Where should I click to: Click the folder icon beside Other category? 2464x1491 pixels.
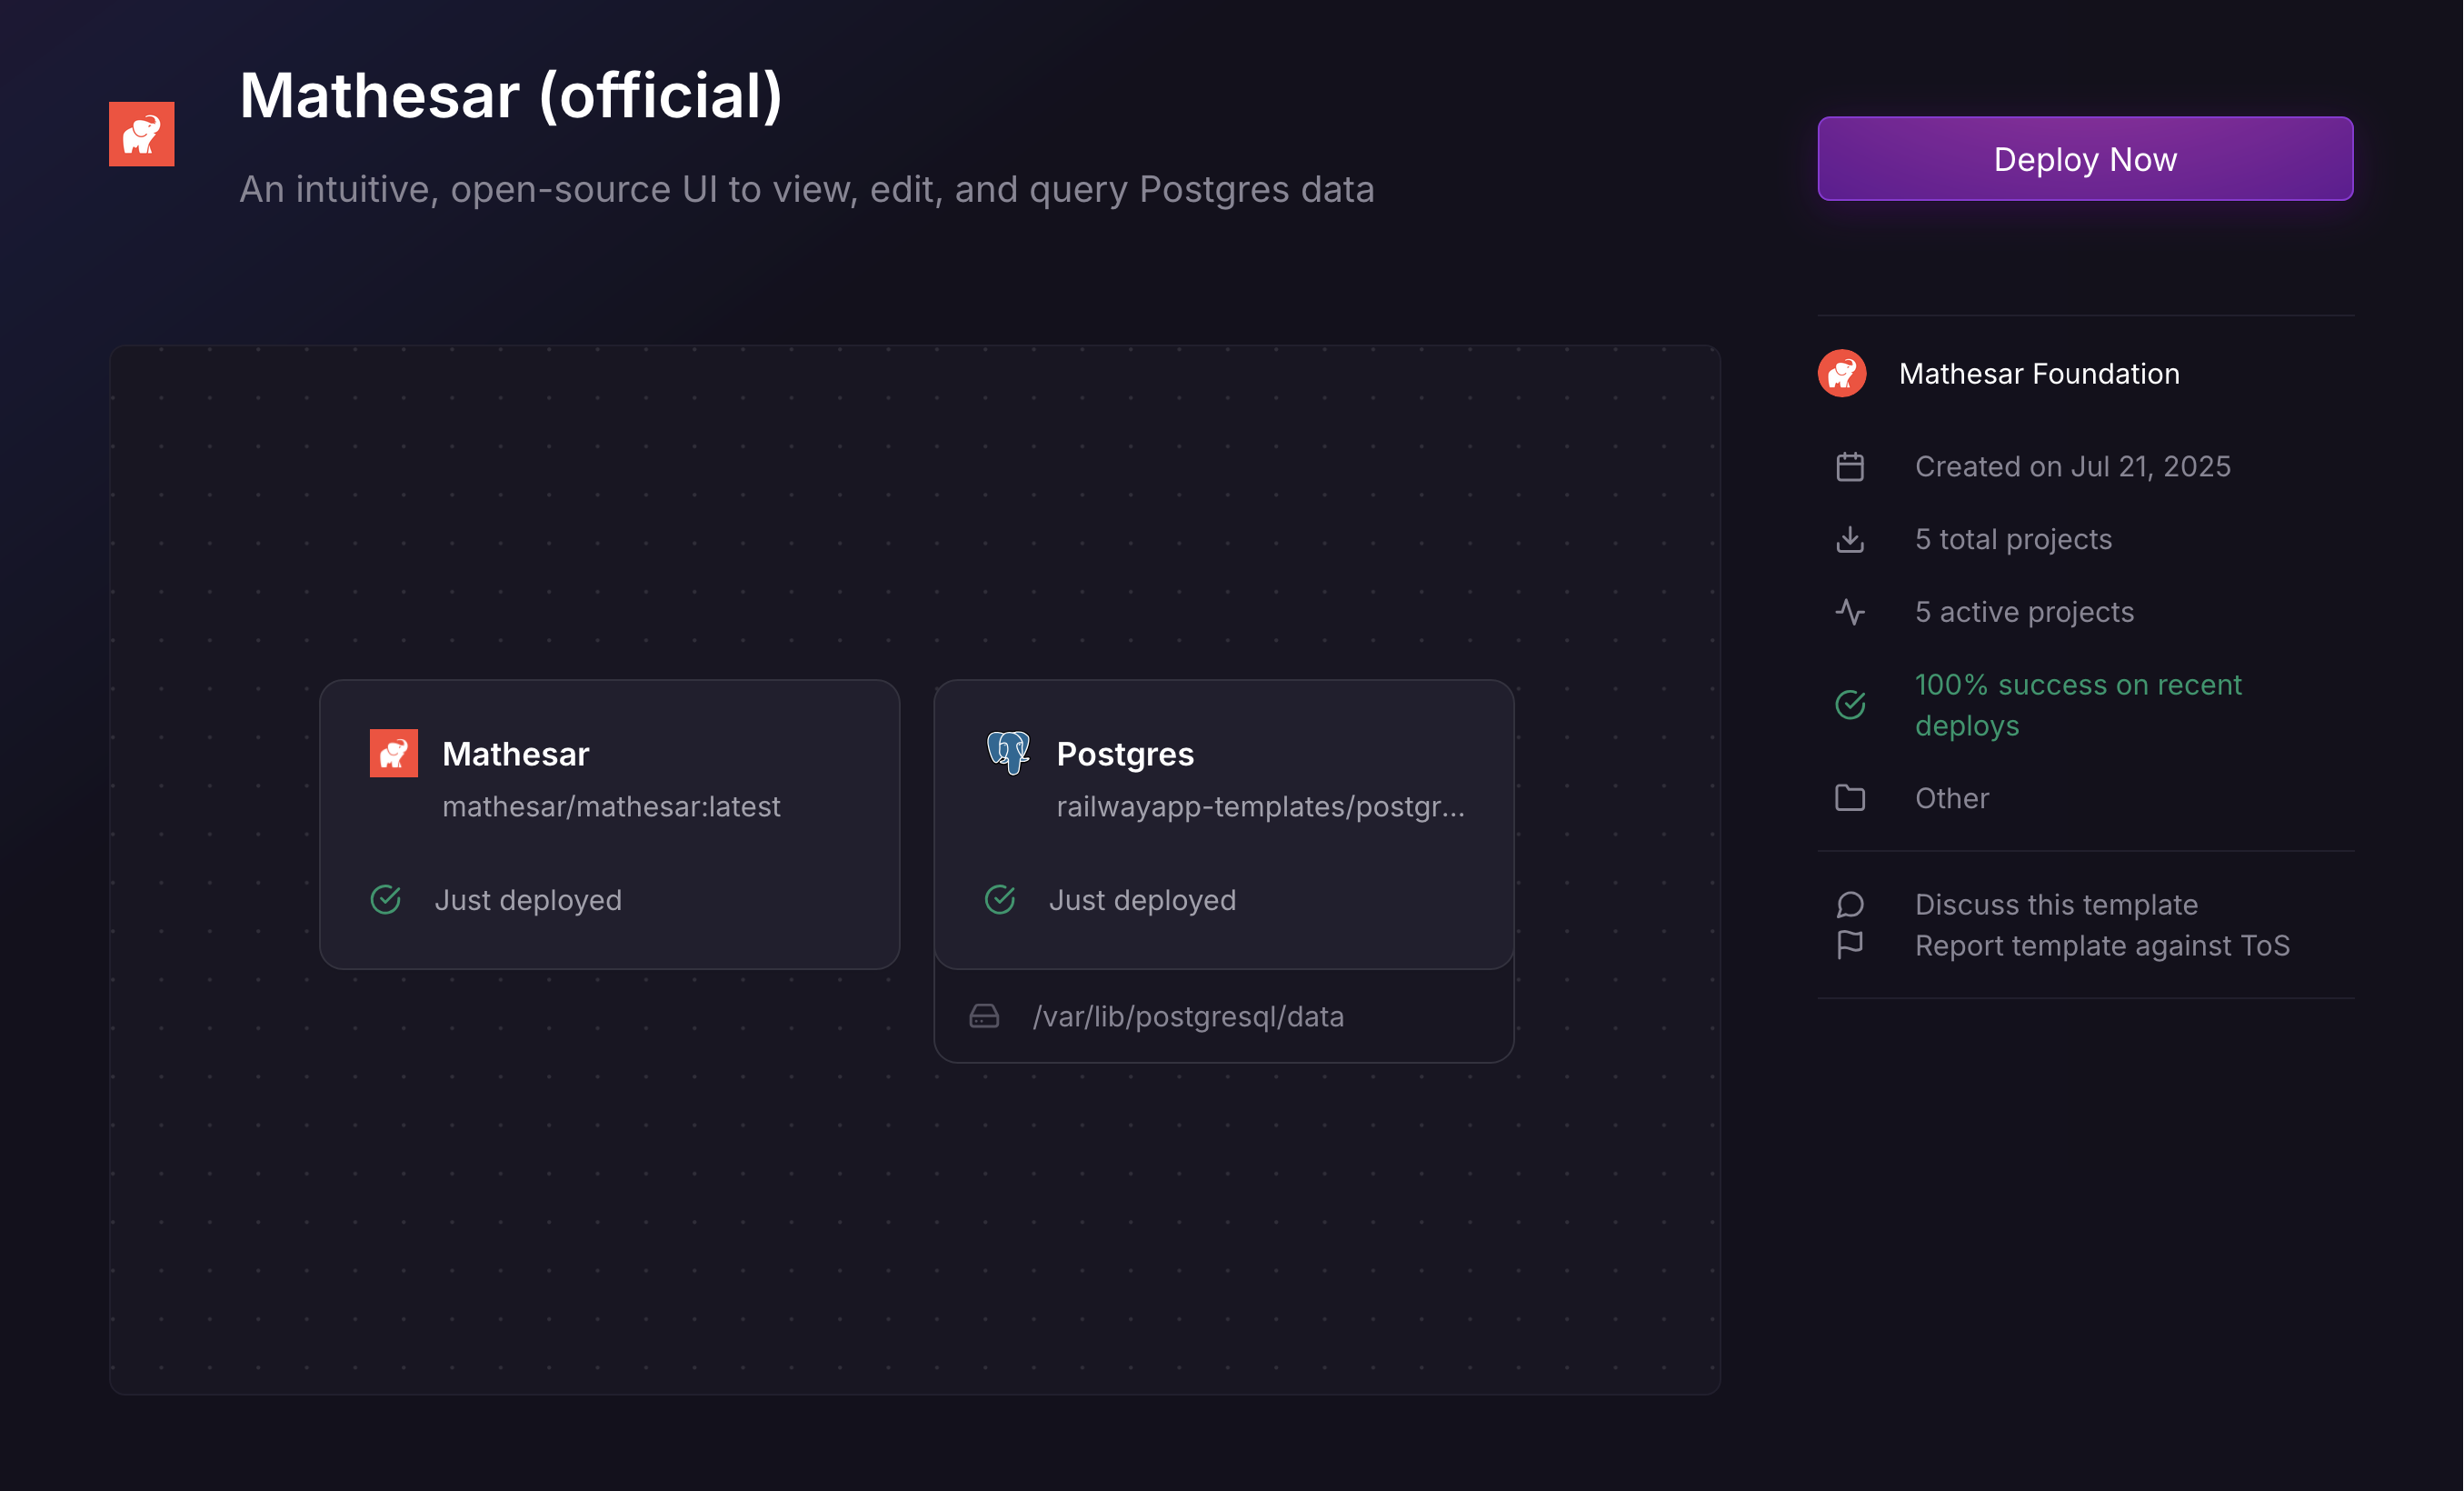click(x=1850, y=798)
